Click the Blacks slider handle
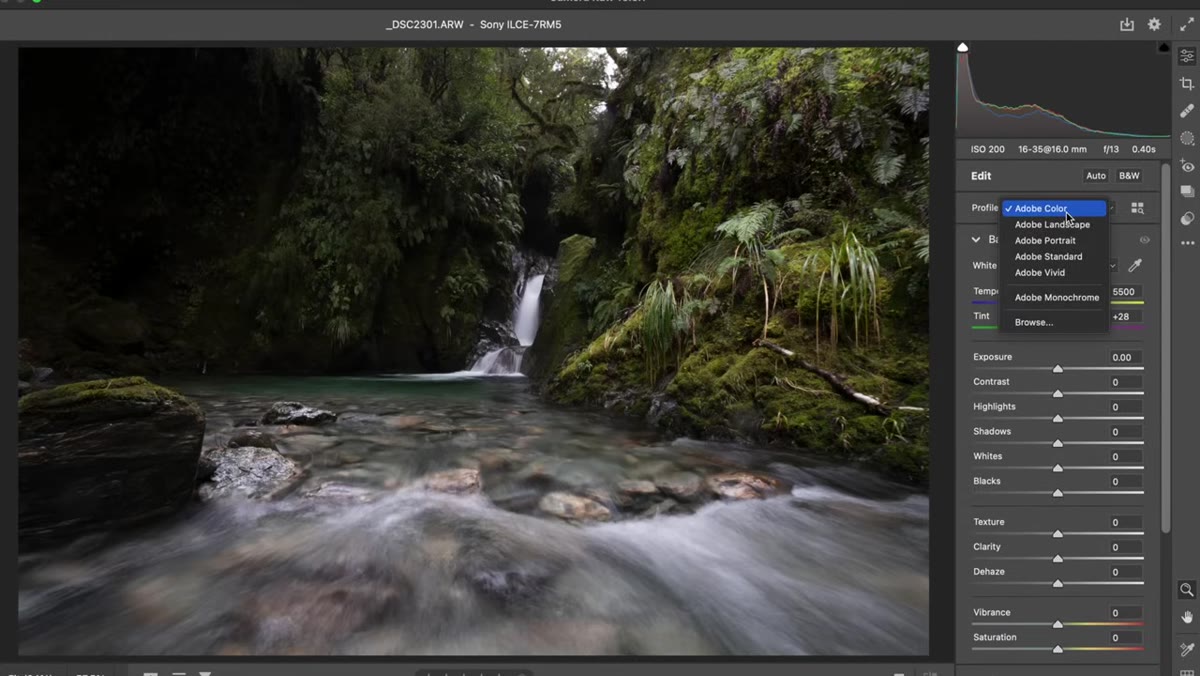This screenshot has width=1200, height=676. pyautogui.click(x=1058, y=493)
